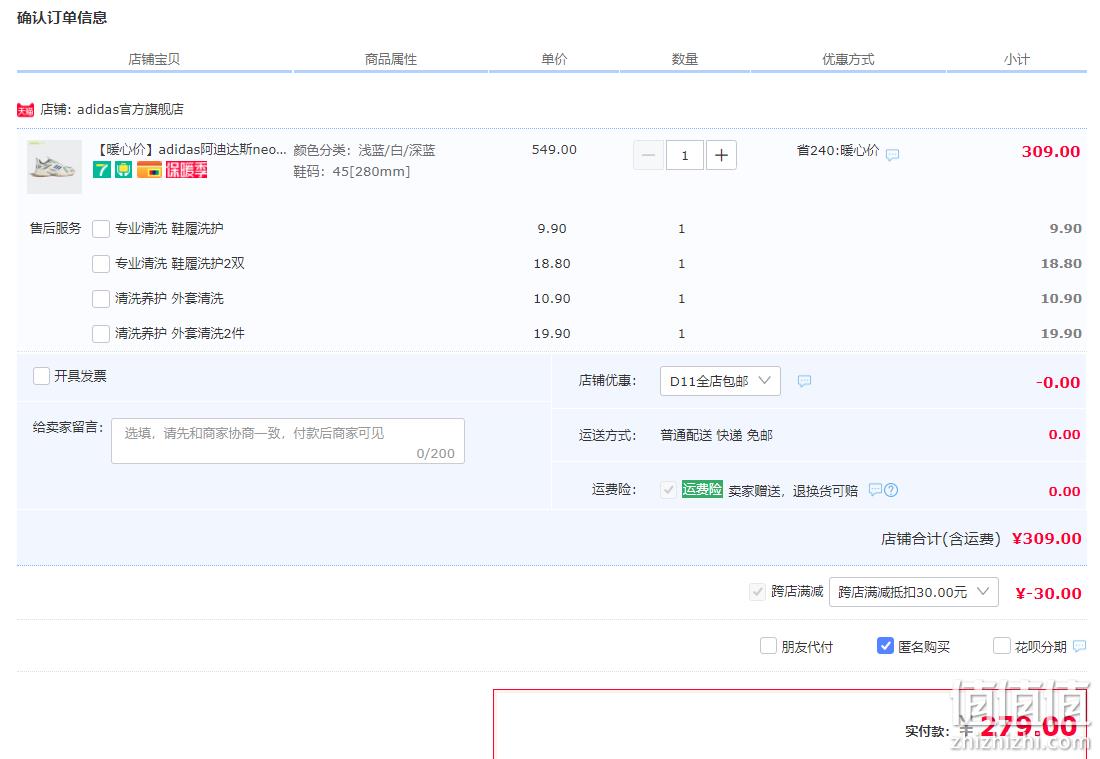Click the -0.00 store discount amount
The height and width of the screenshot is (759, 1100).
[x=1058, y=382]
